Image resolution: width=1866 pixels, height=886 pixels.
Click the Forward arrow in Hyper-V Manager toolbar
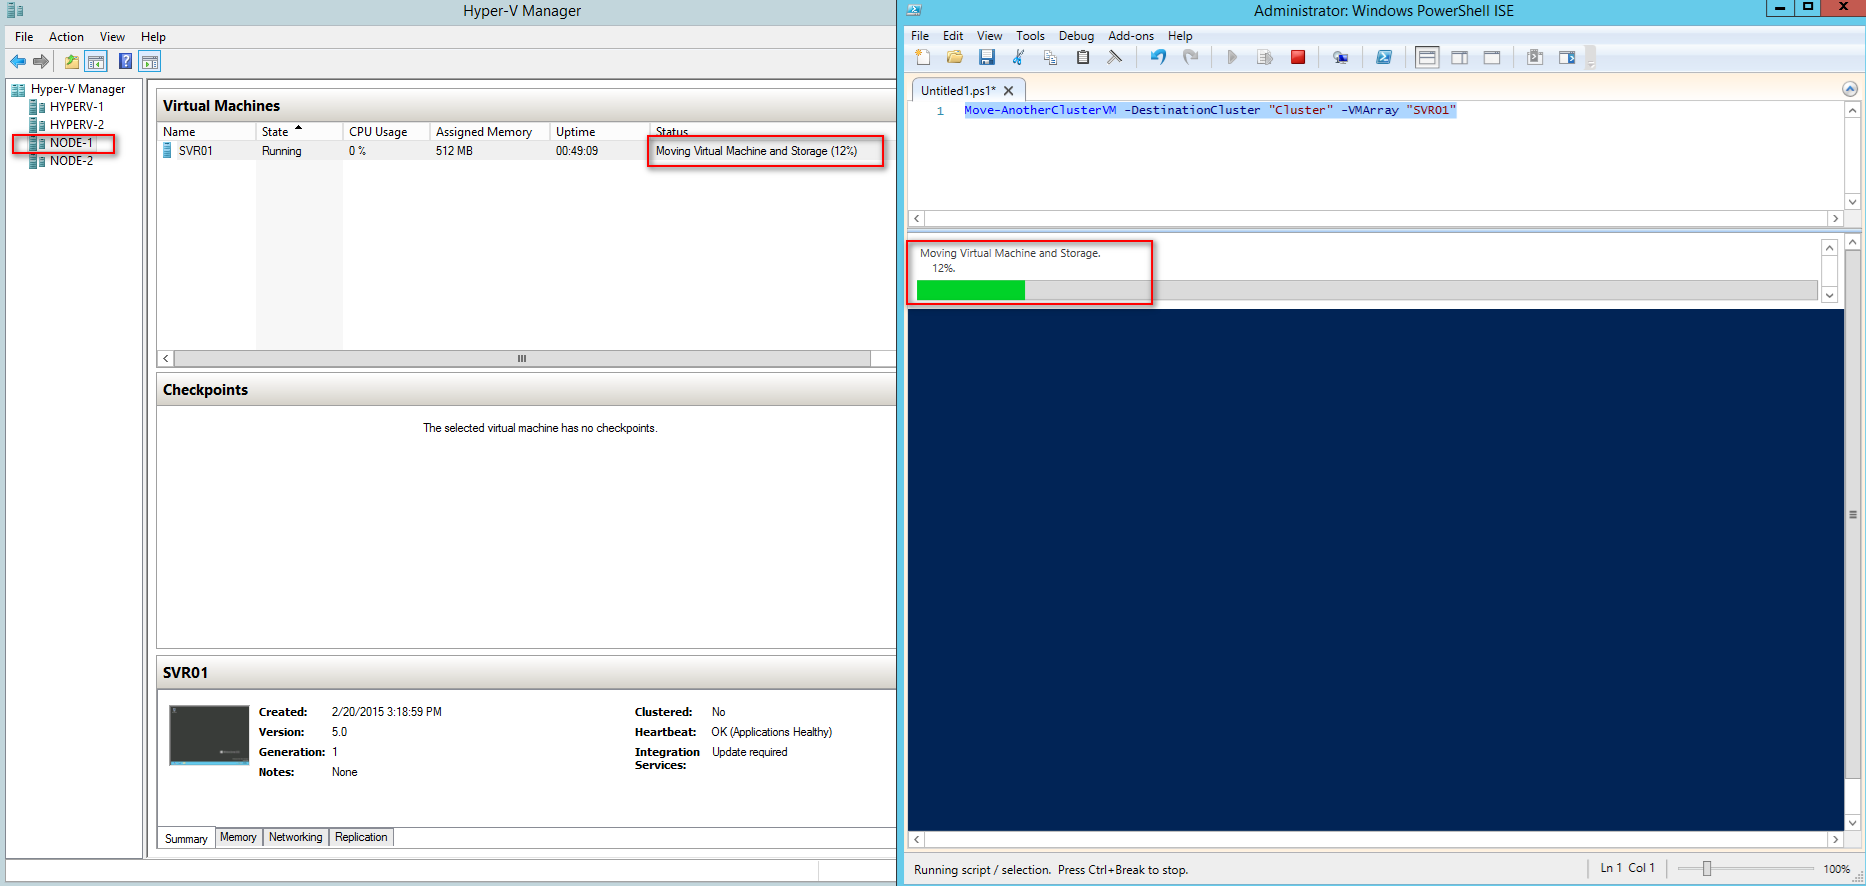coord(41,62)
